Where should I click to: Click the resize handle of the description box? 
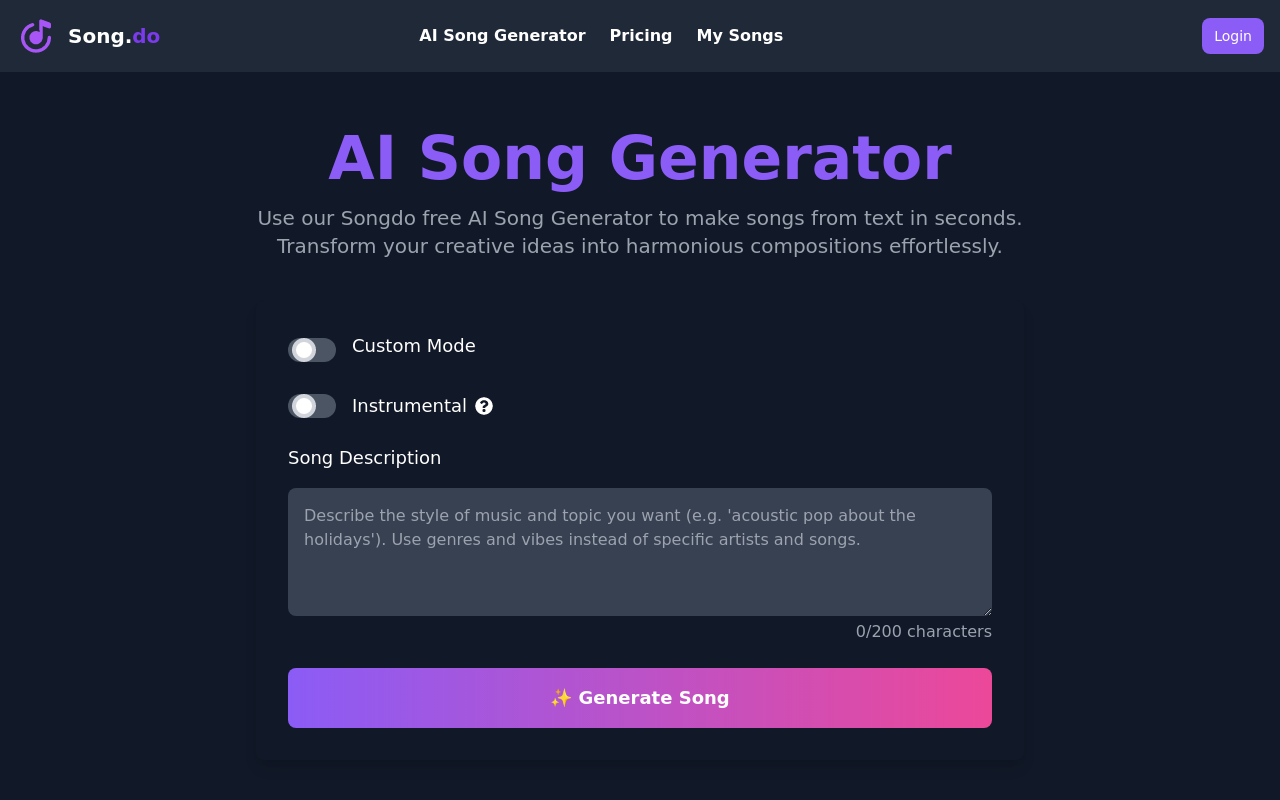987,611
